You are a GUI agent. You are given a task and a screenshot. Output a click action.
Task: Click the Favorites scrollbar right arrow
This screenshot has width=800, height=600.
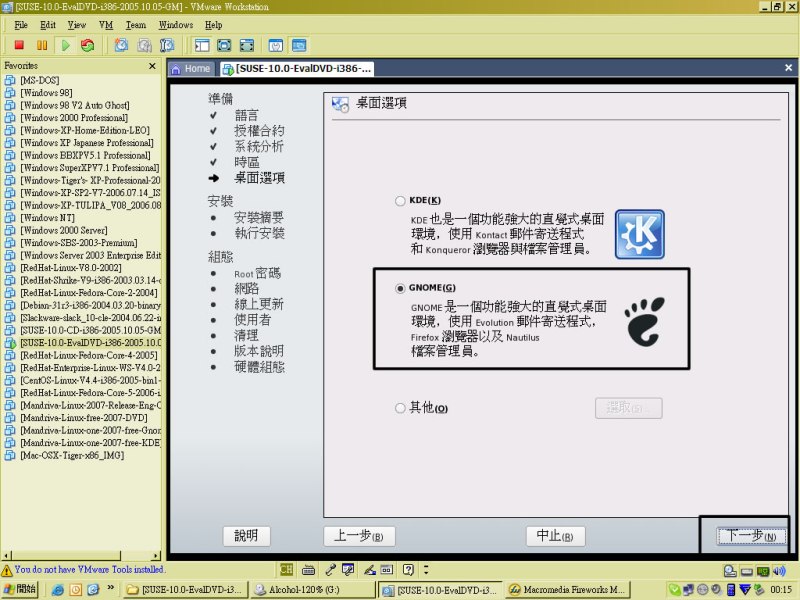156,556
